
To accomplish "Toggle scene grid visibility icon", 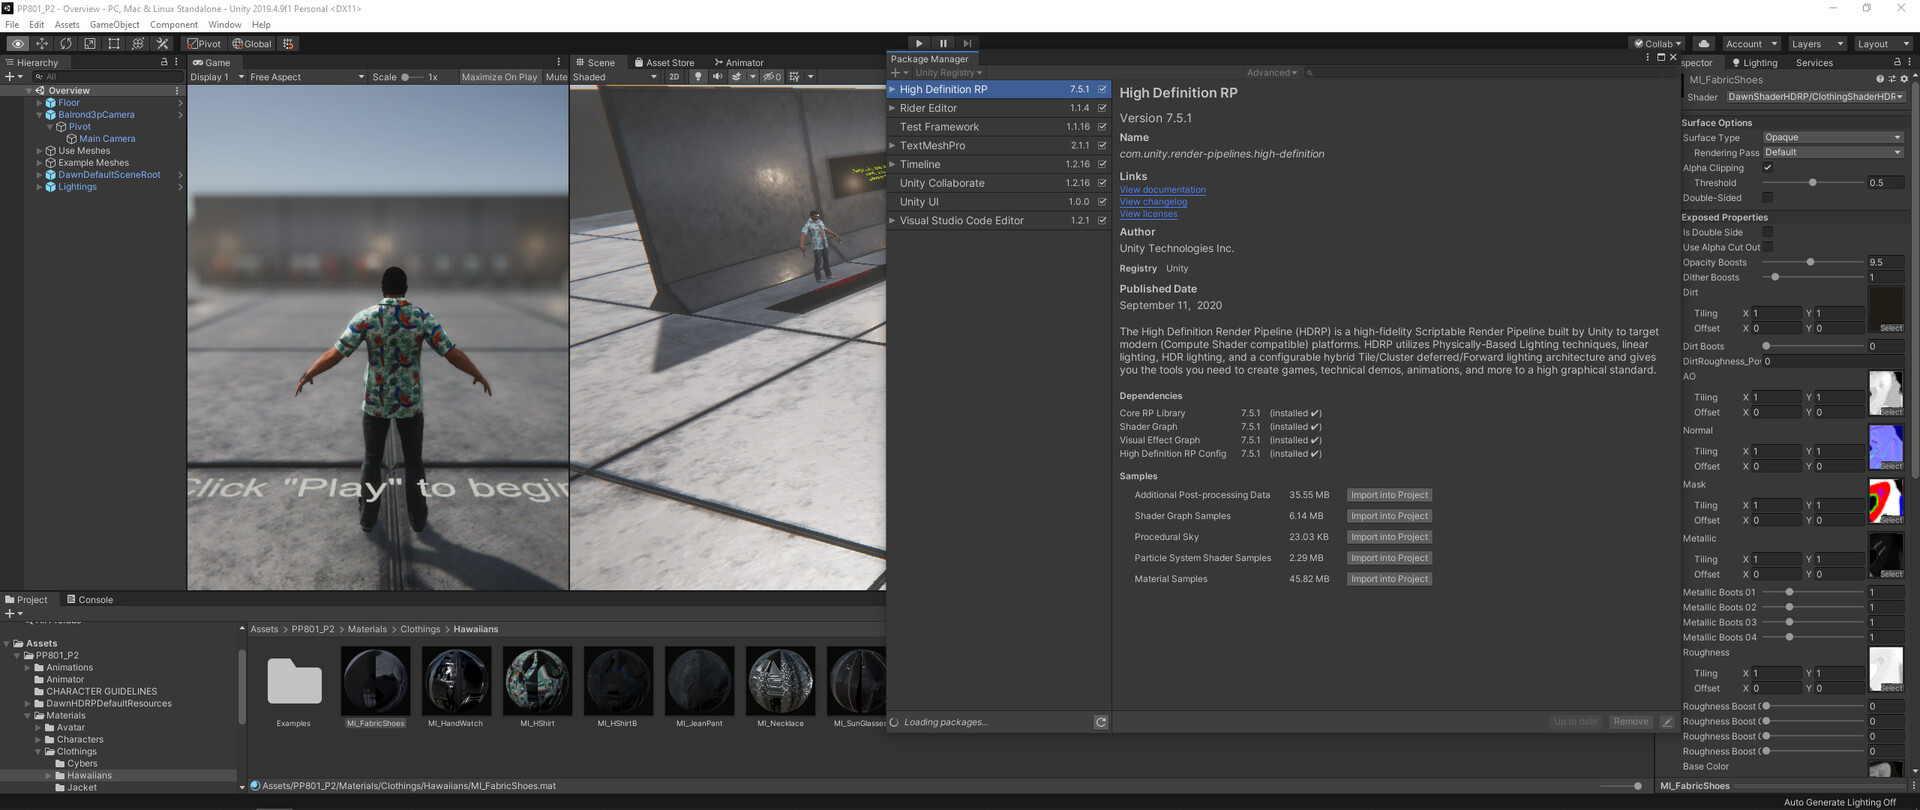I will pos(795,77).
